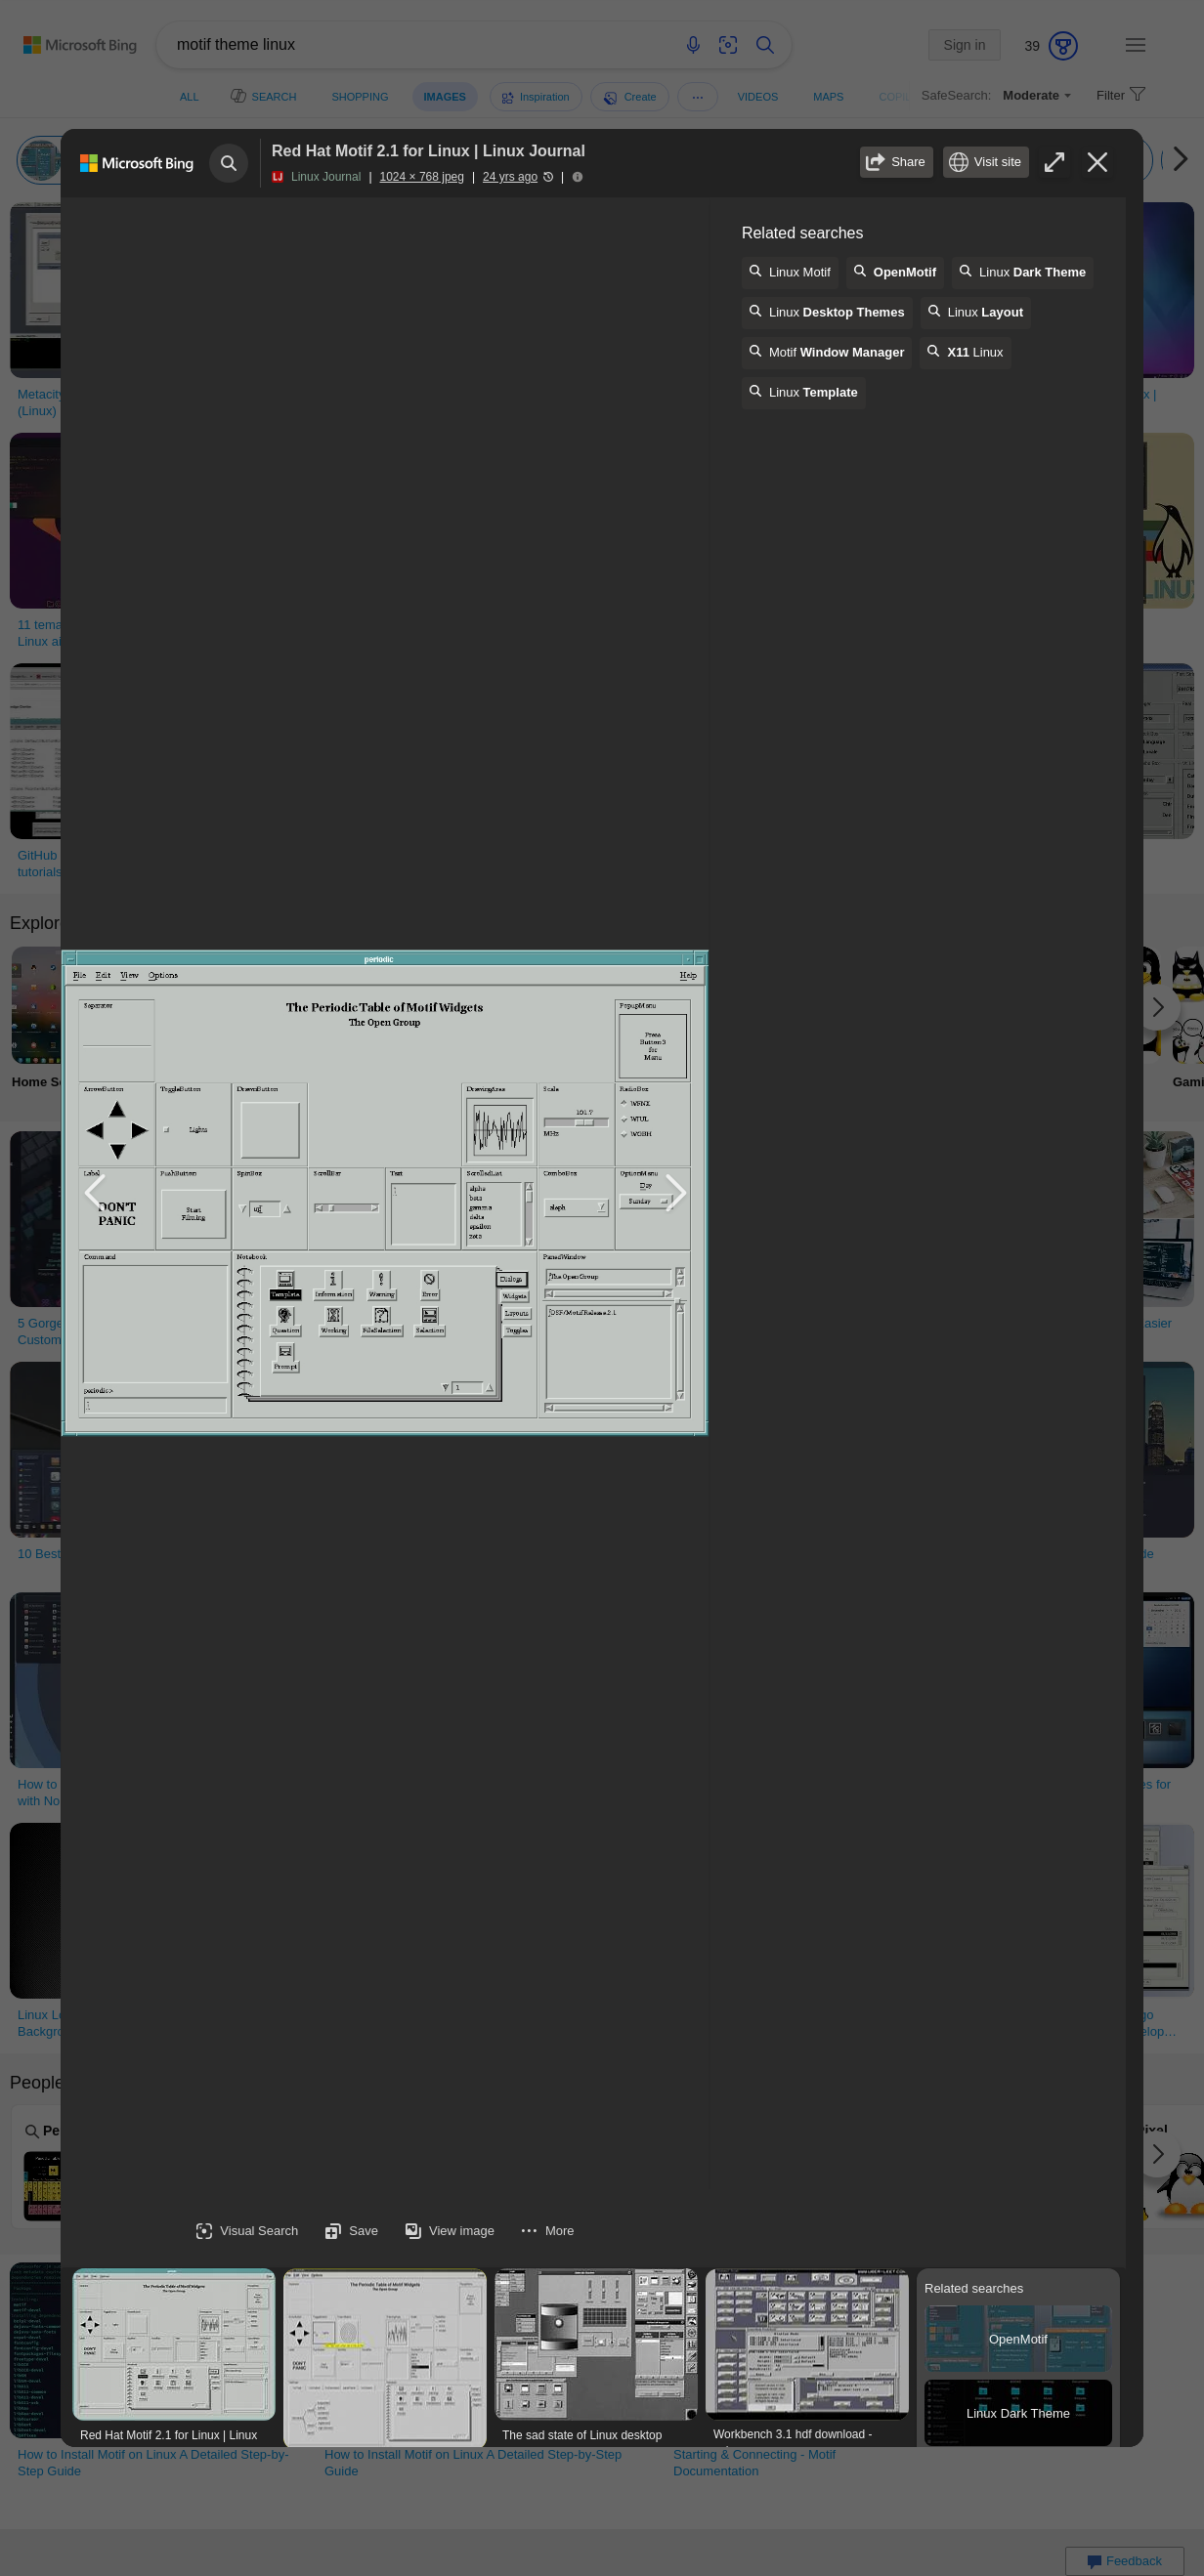1204x2576 pixels.
Task: Click the magnifier search icon in top search box
Action: pos(765,45)
